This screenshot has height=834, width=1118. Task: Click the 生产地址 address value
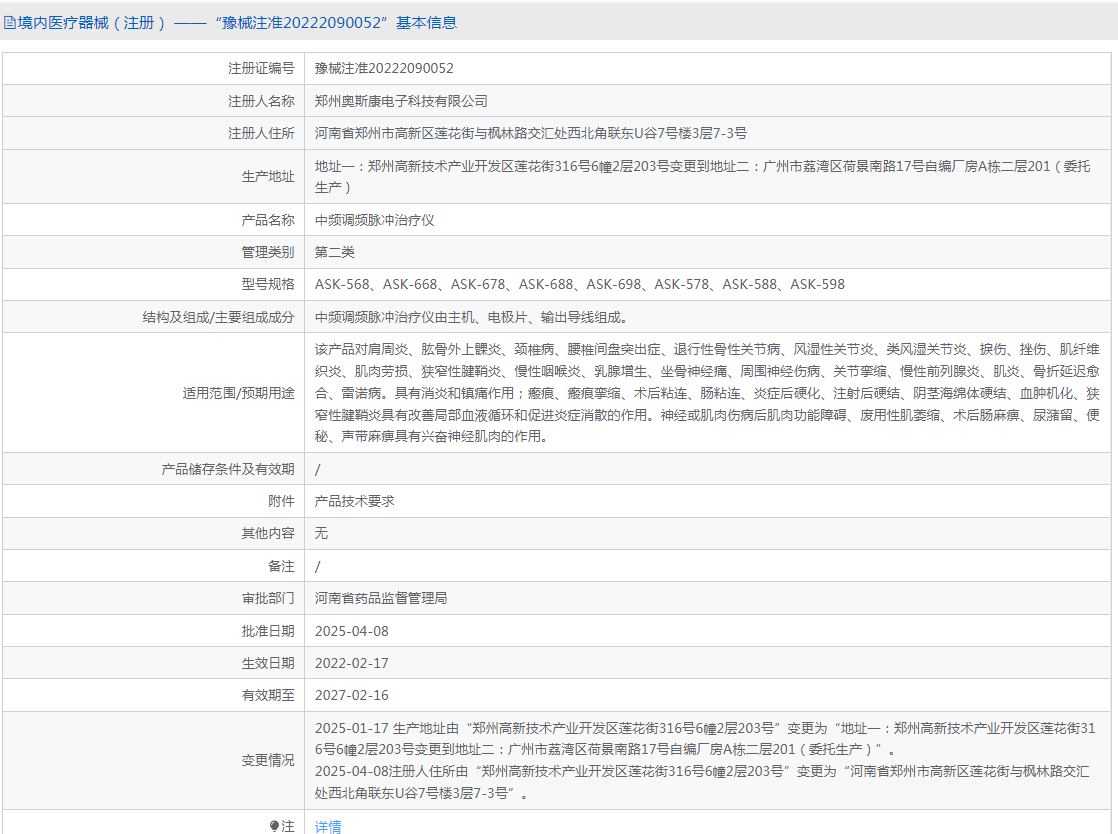(702, 177)
